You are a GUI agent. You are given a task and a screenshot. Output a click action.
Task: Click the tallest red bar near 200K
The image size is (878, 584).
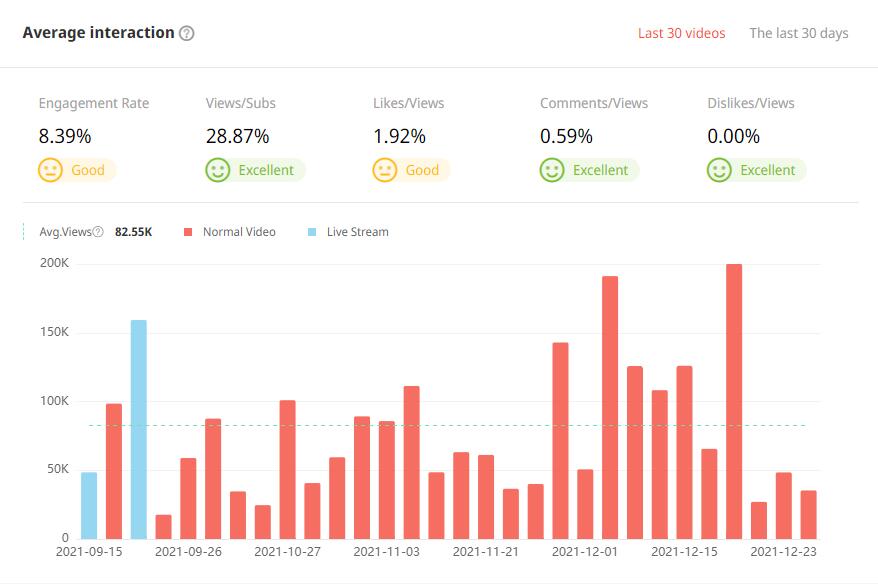click(x=734, y=400)
